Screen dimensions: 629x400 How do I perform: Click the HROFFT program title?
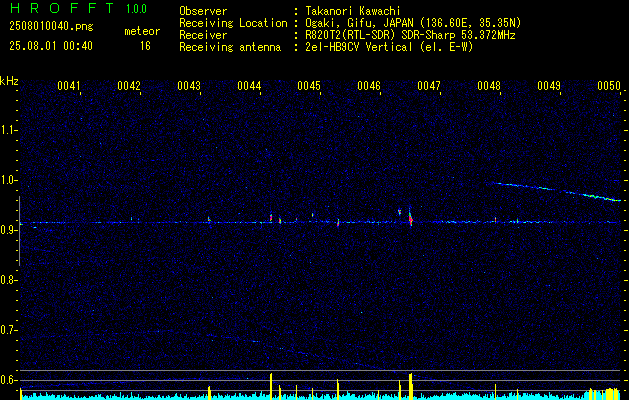click(x=62, y=8)
